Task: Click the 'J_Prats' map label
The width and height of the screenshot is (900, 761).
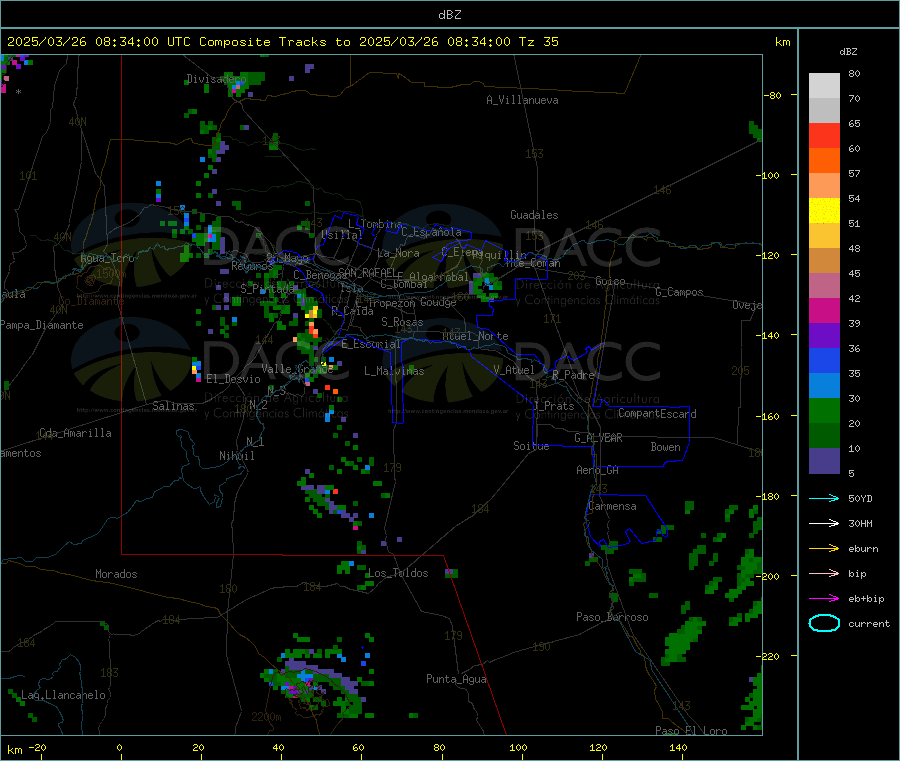Action: pos(553,406)
